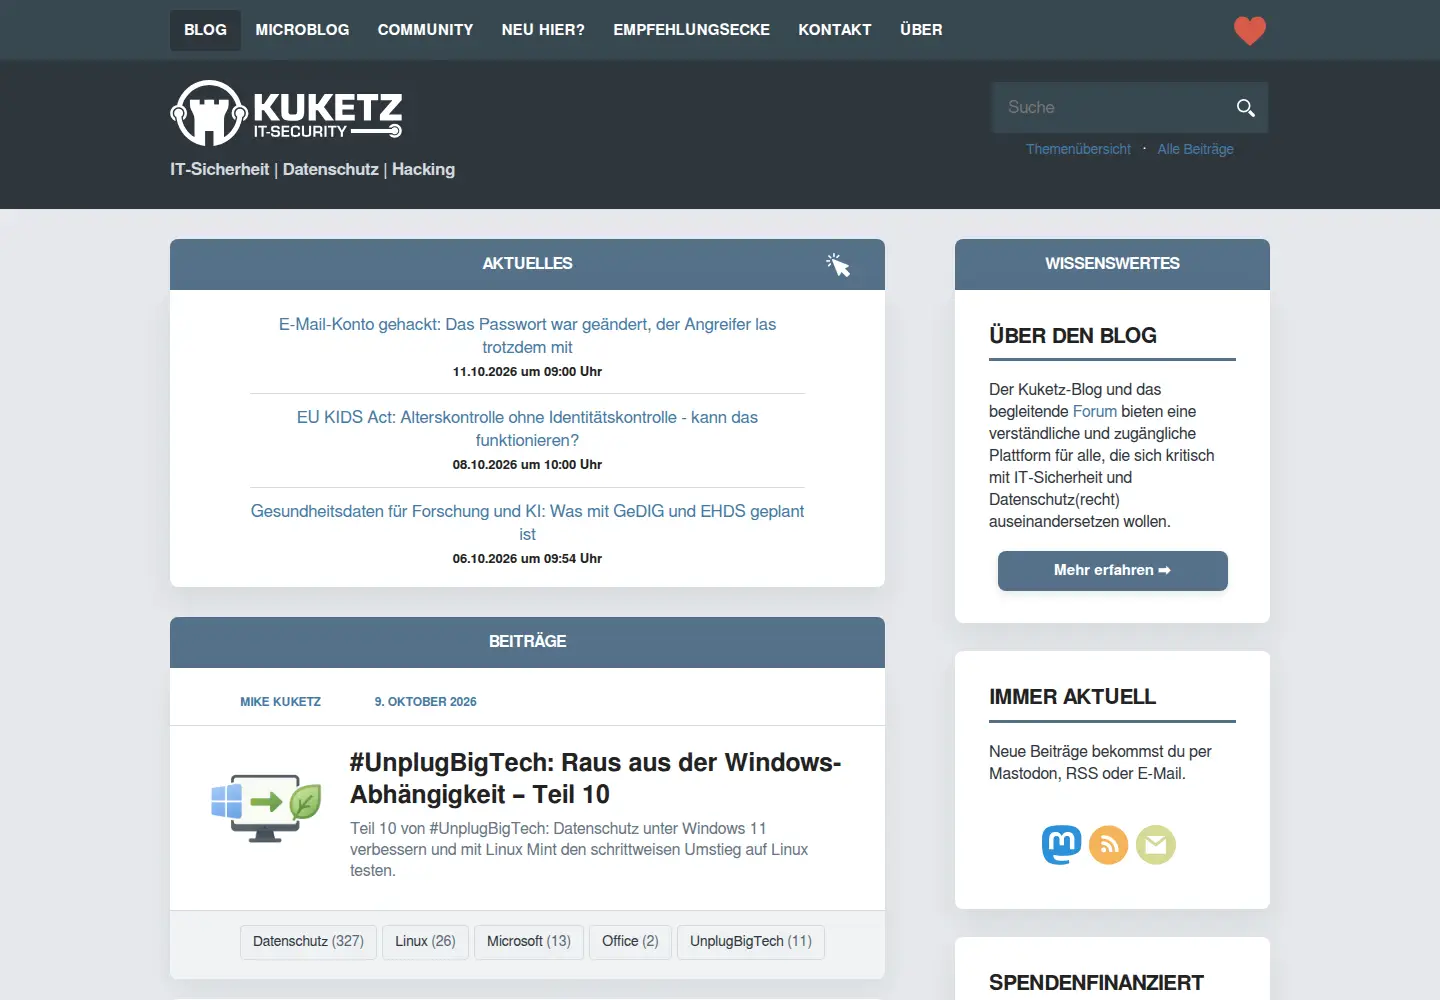This screenshot has width=1440, height=1000.
Task: Click the Immer aktuell heading
Action: [x=1072, y=697]
